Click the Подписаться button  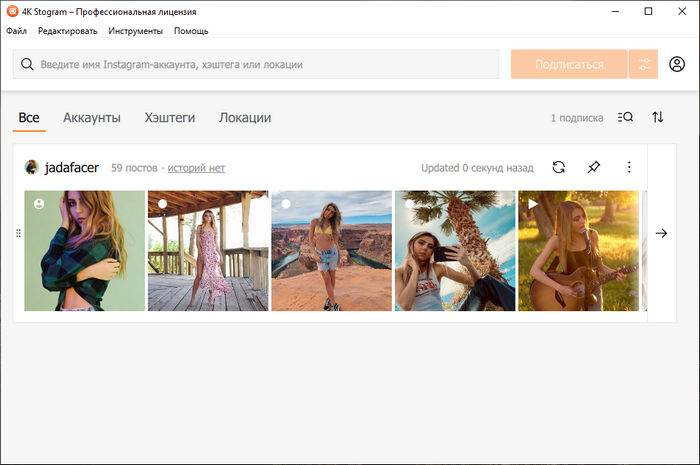[x=569, y=64]
